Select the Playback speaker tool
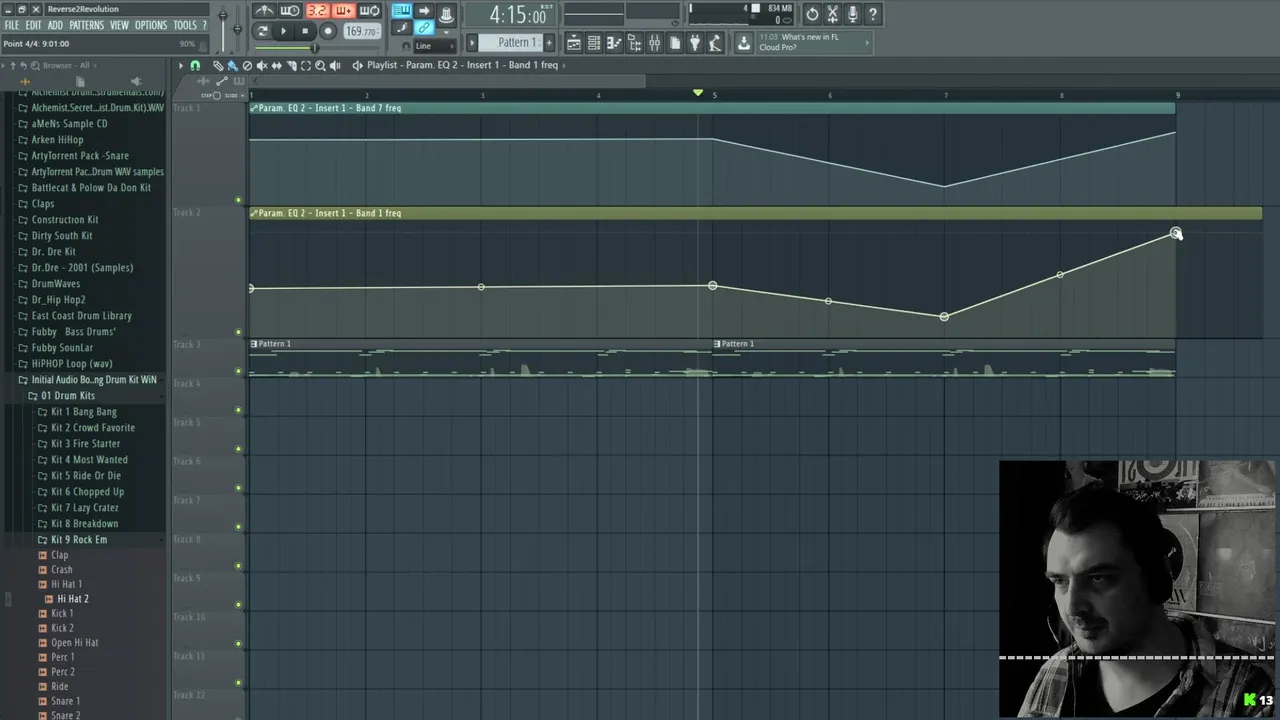Screen dimensions: 1280x720 click(335, 65)
